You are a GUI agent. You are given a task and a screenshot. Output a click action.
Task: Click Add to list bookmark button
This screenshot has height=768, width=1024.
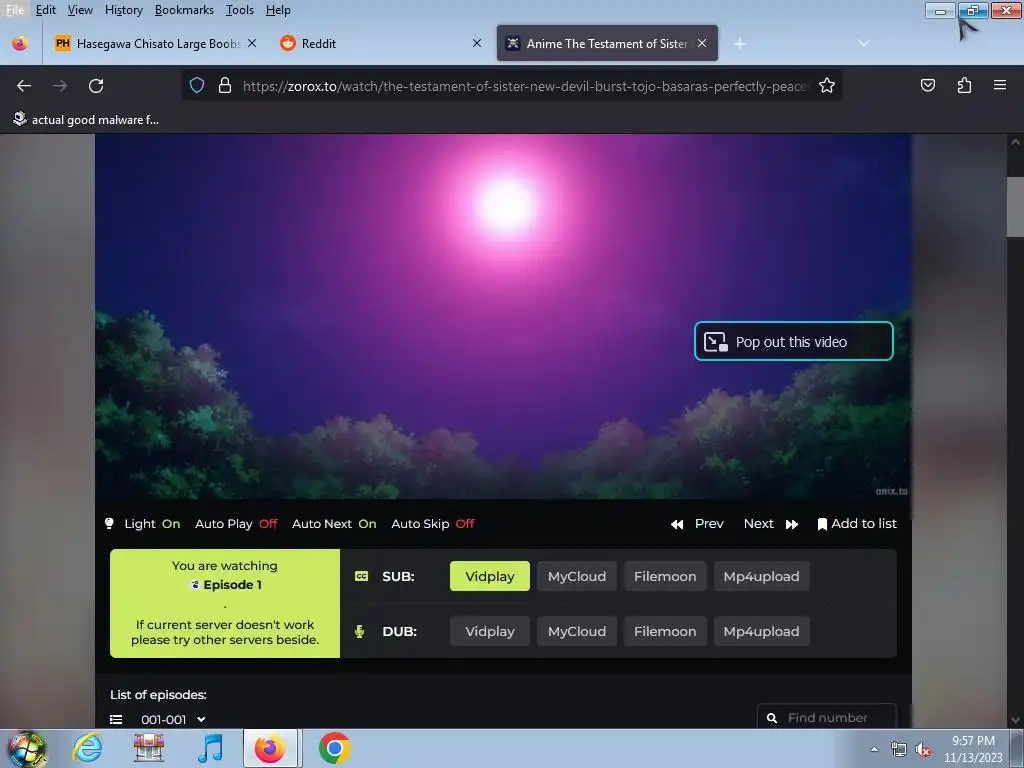pyautogui.click(x=857, y=524)
